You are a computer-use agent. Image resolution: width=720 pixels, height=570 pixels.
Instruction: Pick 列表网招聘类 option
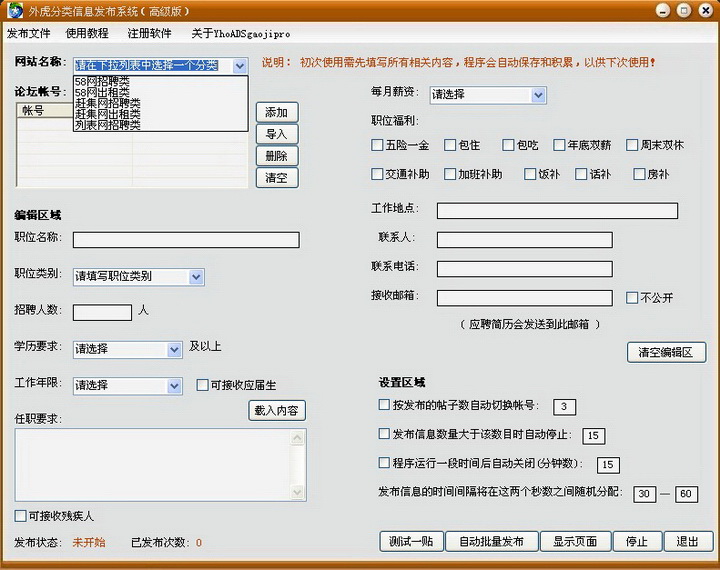[x=161, y=125]
